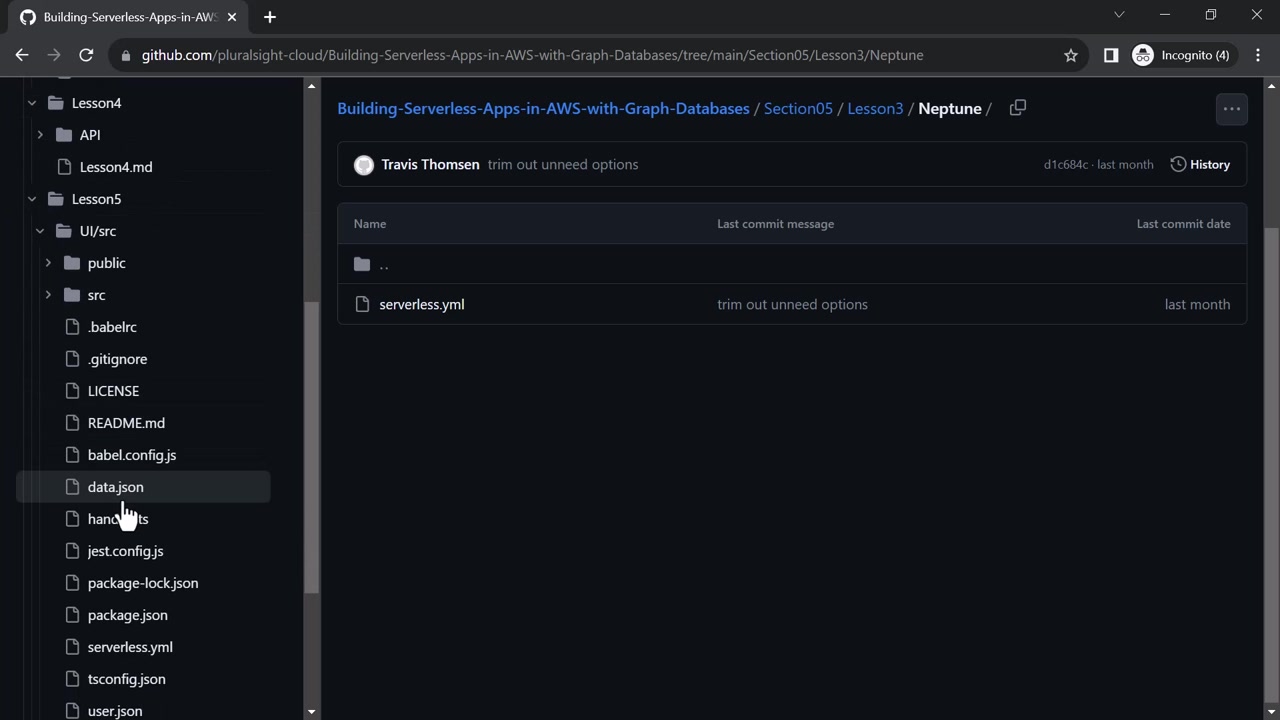Open a new browser tab
This screenshot has height=720, width=1280.
pyautogui.click(x=269, y=17)
